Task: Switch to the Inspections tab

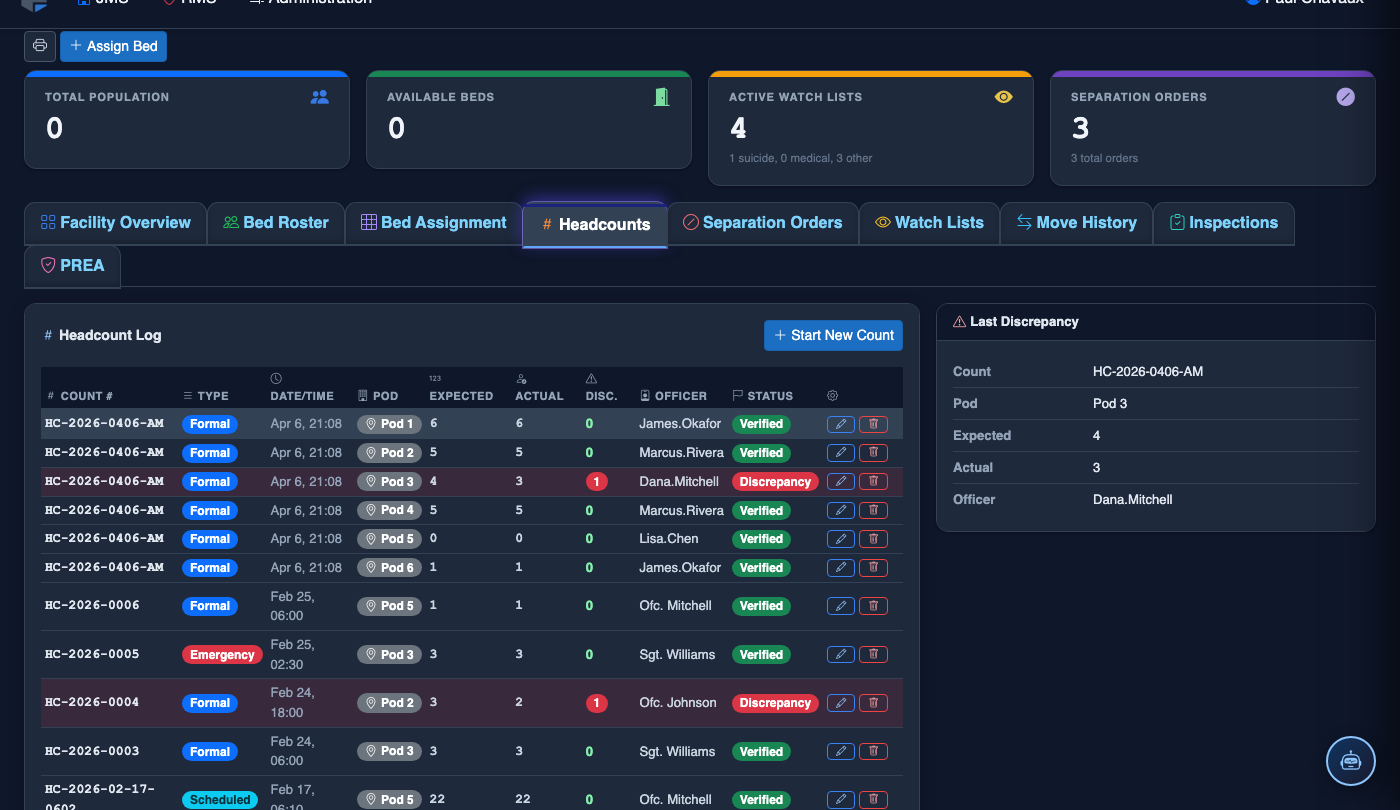Action: (x=1223, y=223)
